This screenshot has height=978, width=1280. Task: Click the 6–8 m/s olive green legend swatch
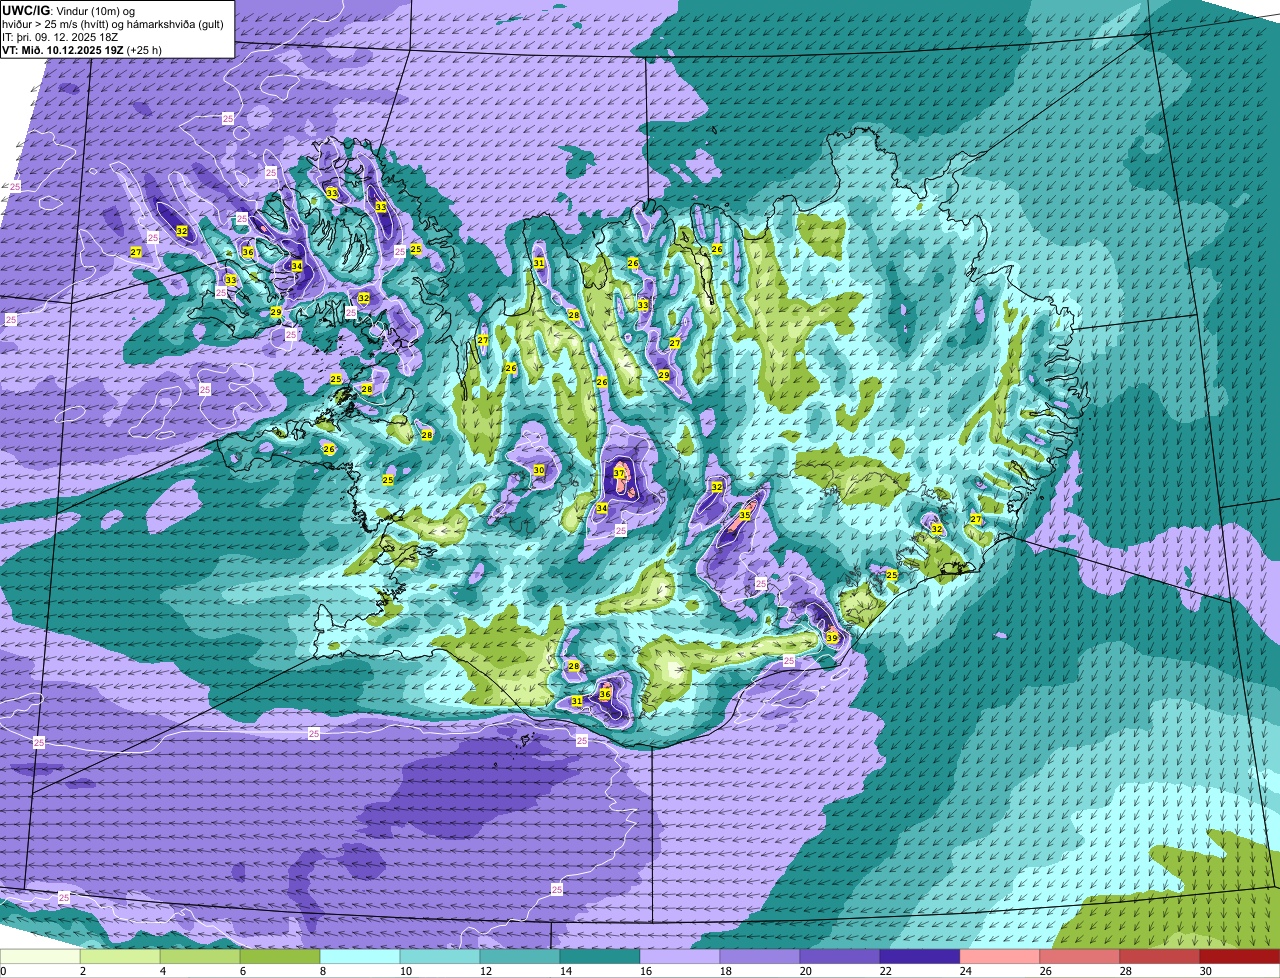point(280,957)
